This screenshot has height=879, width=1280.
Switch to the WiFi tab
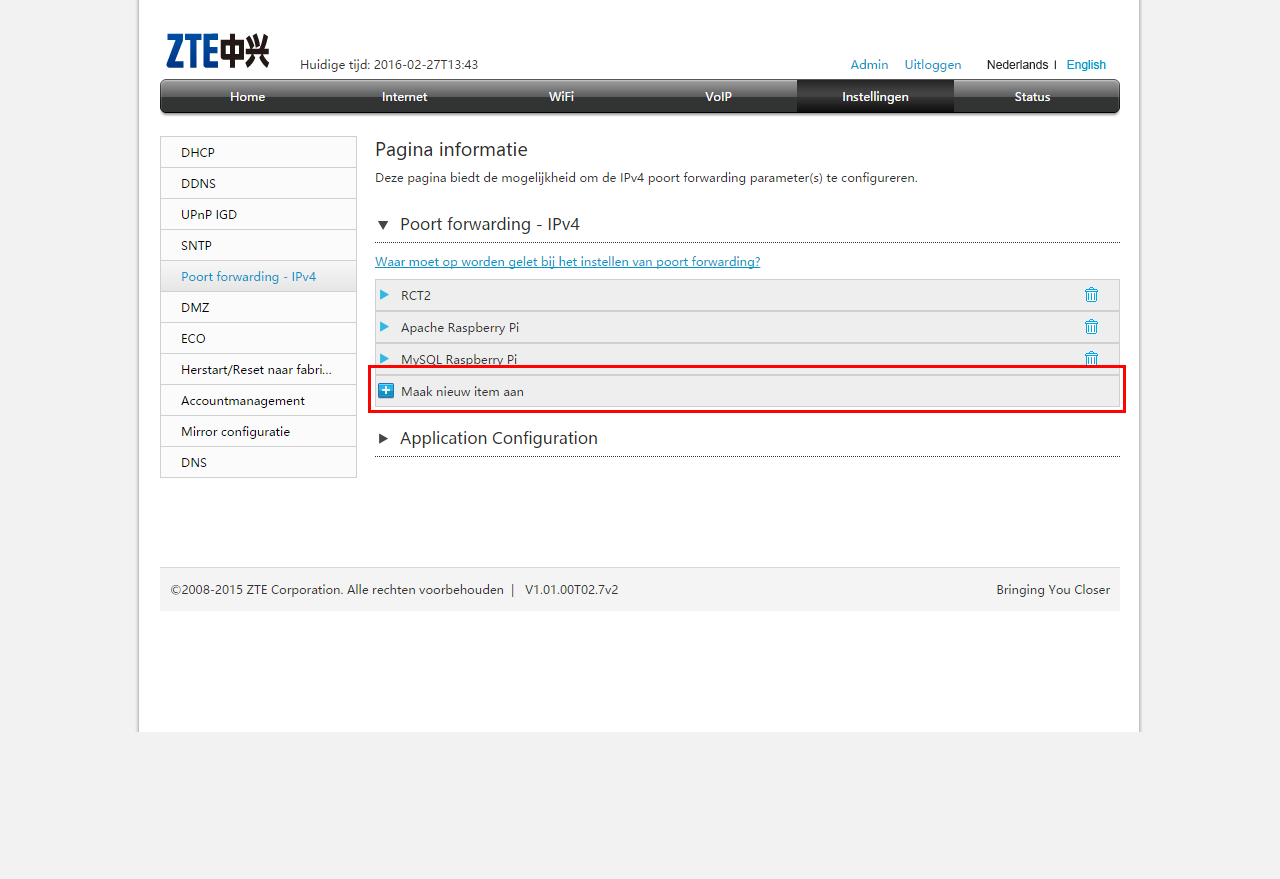561,97
